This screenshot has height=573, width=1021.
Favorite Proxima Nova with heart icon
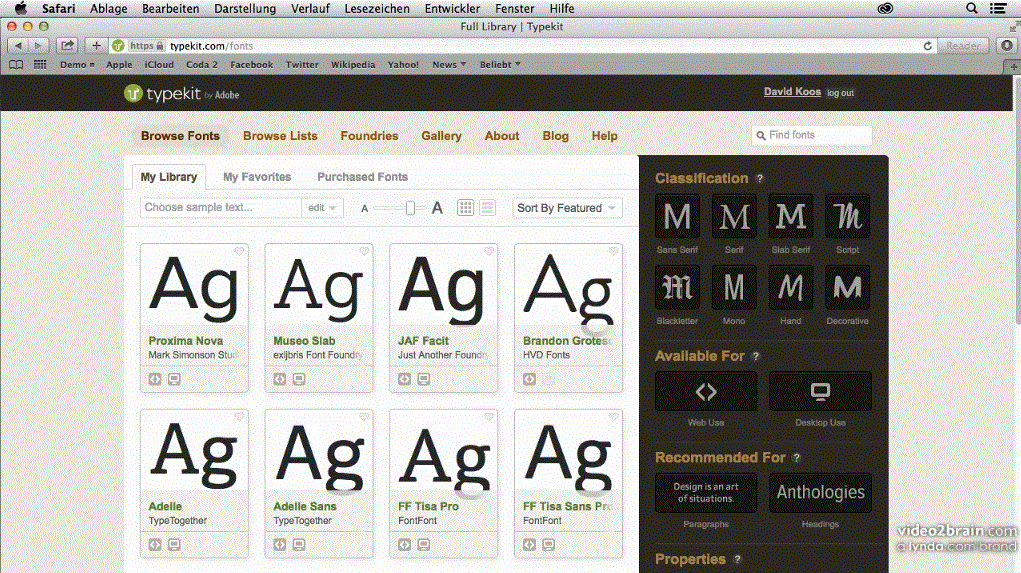click(239, 251)
